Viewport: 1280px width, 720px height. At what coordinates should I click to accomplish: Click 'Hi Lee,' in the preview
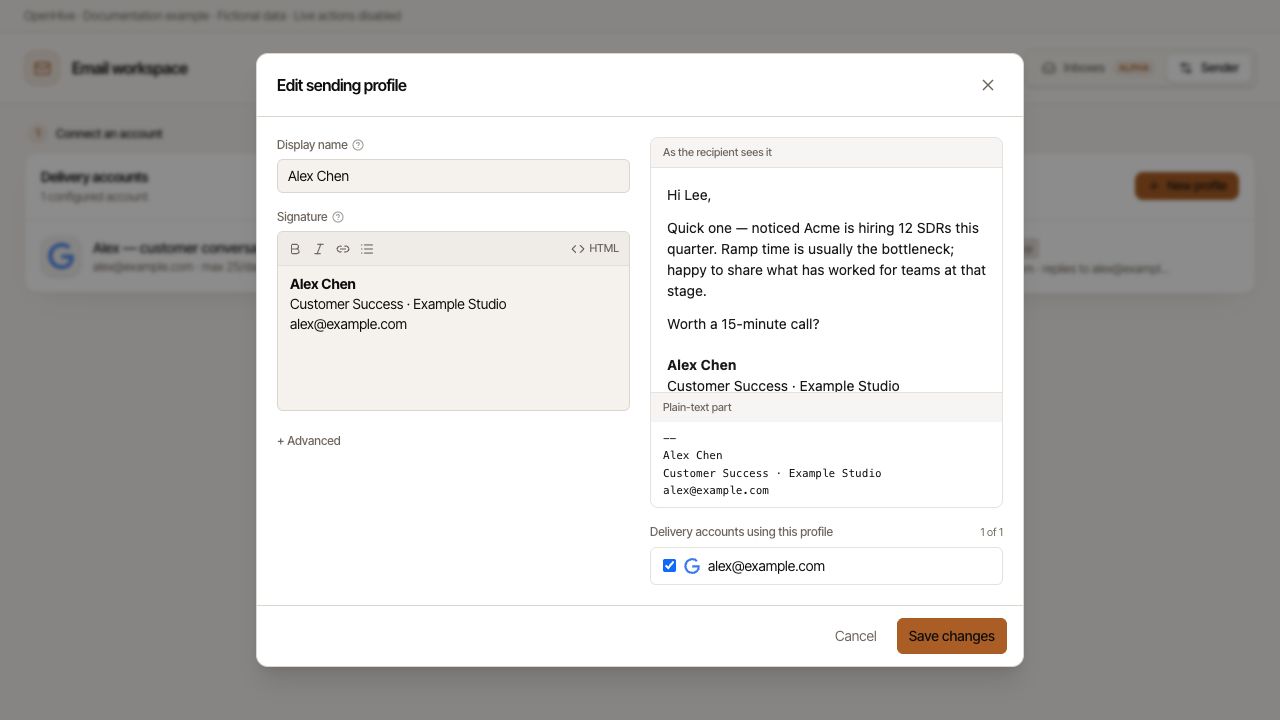pyautogui.click(x=689, y=195)
